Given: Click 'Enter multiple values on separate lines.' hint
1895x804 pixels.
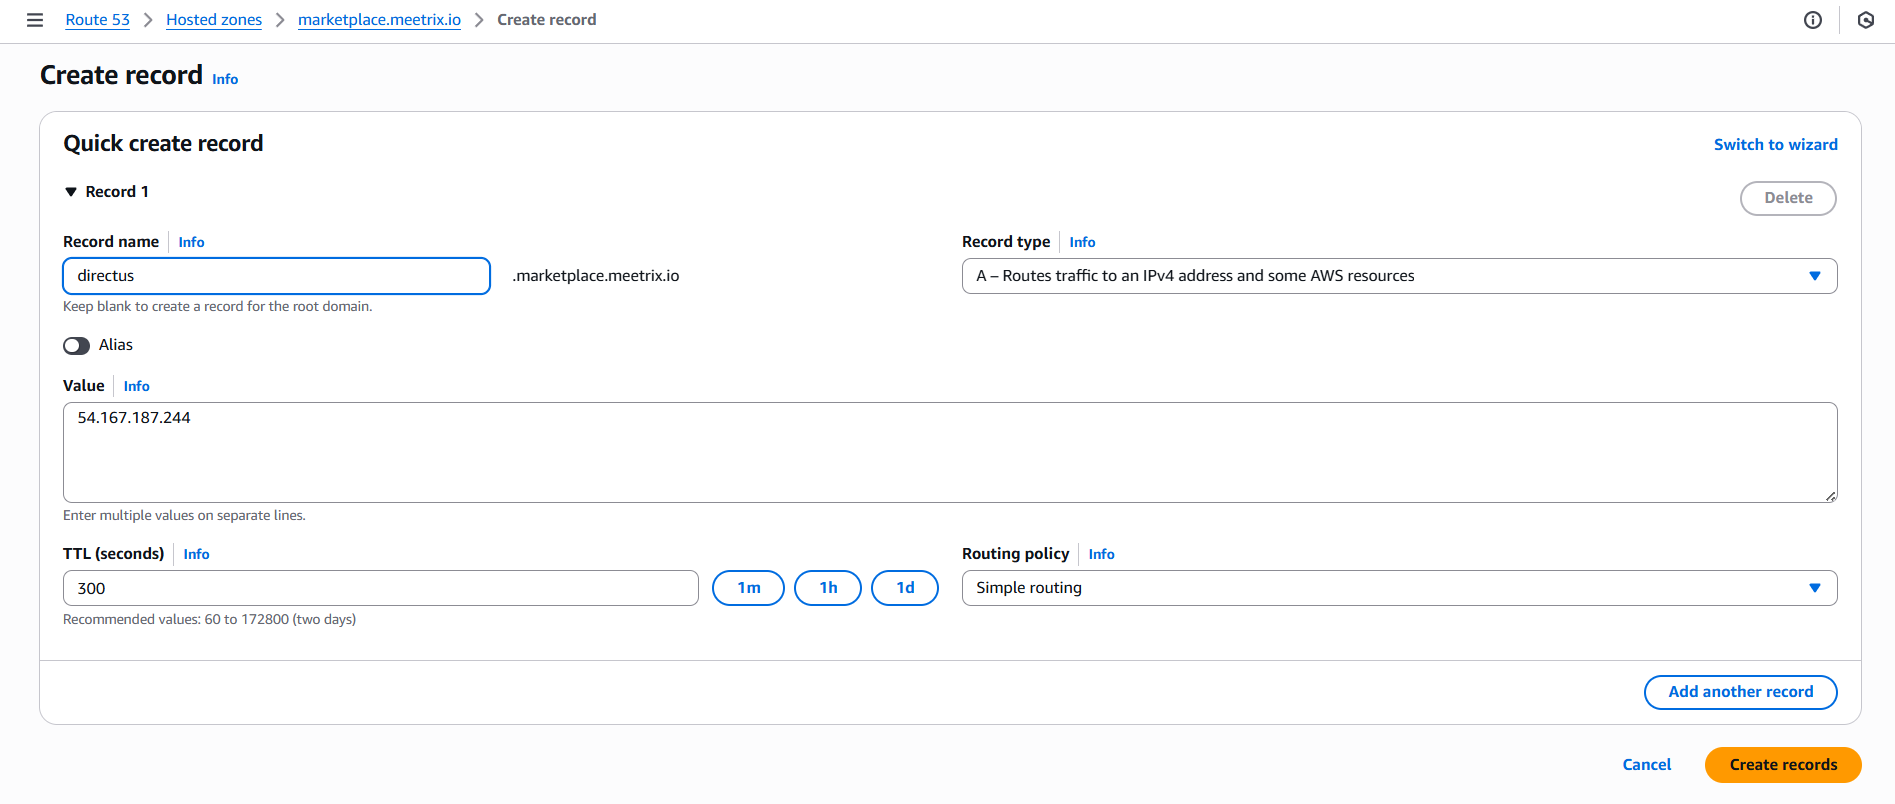Looking at the screenshot, I should (x=184, y=516).
